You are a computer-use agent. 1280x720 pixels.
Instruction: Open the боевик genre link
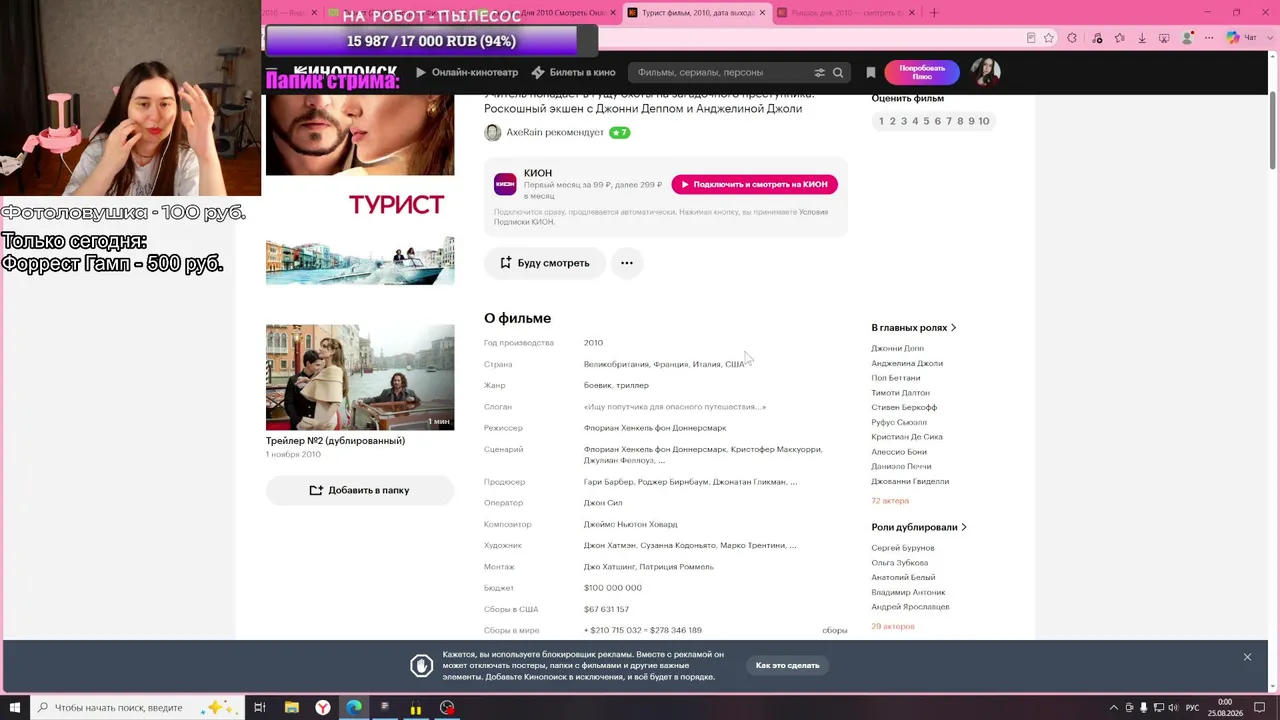click(598, 385)
